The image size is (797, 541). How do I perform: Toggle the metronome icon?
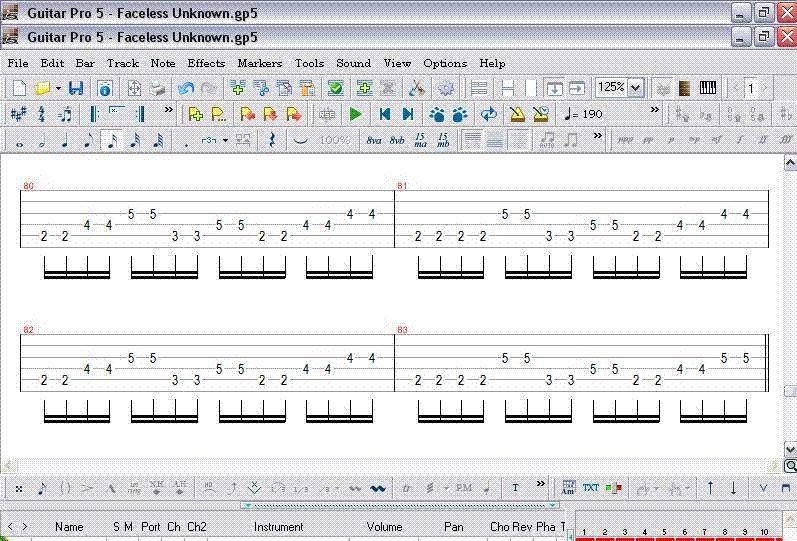pyautogui.click(x=517, y=114)
